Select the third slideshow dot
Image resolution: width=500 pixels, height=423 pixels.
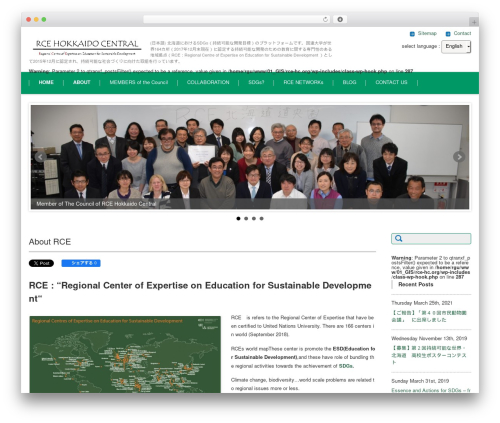pos(254,219)
